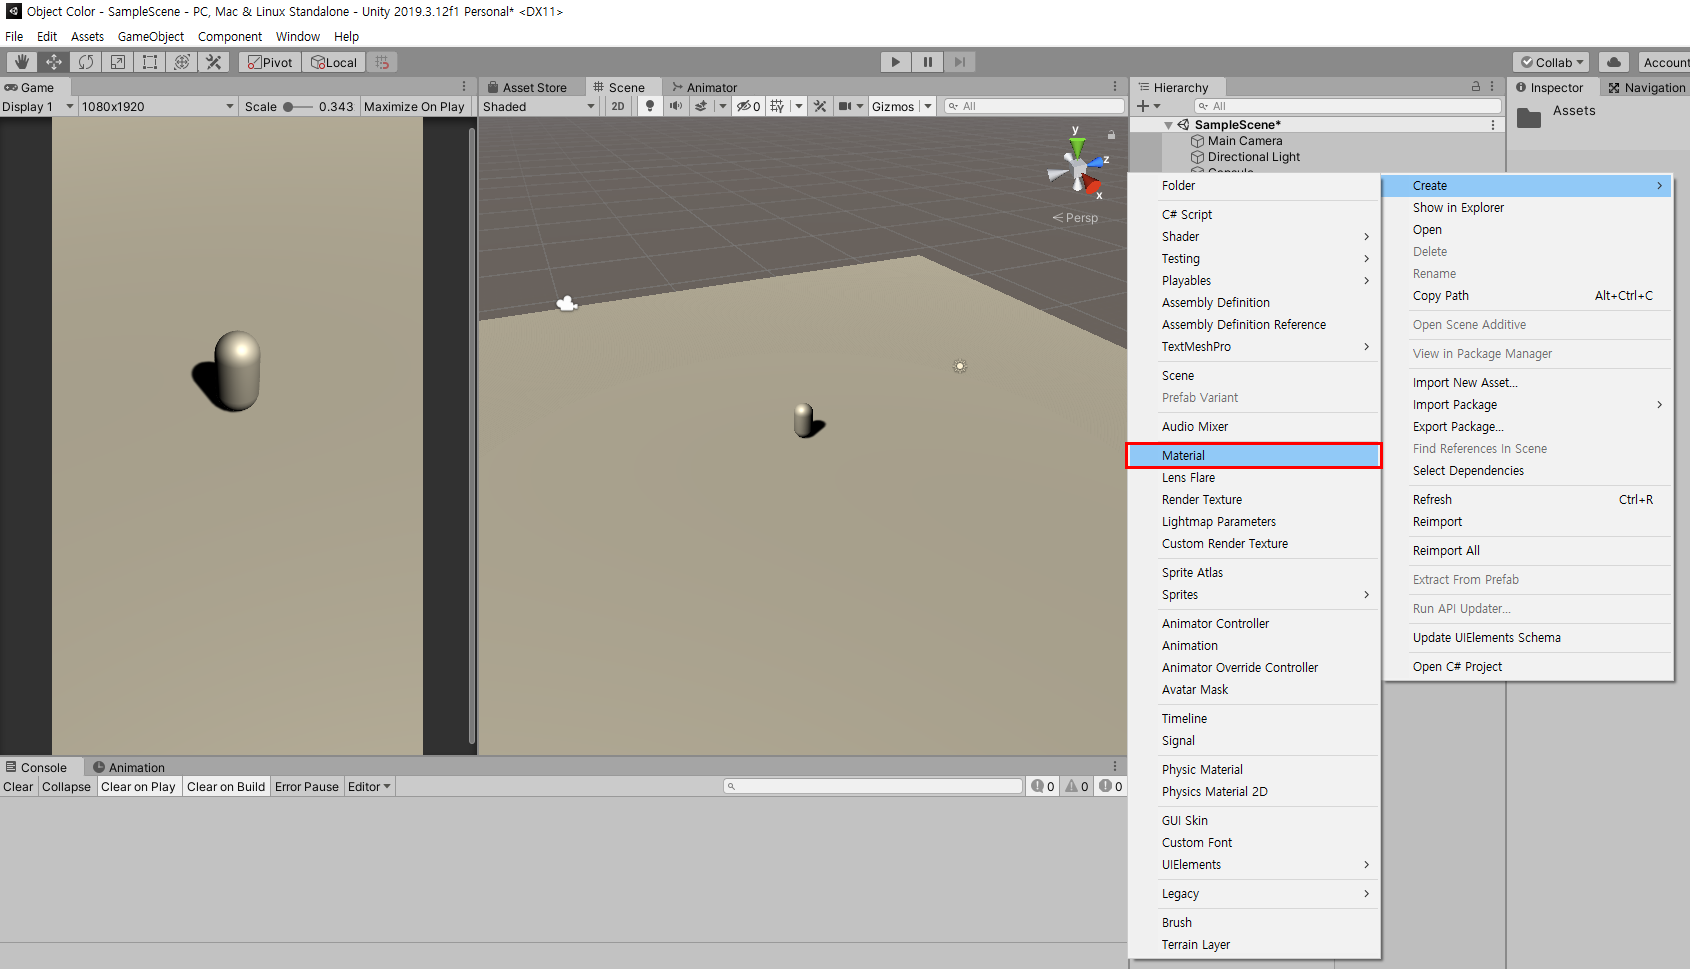Open the Console Editor dropdown
The width and height of the screenshot is (1690, 969).
pos(369,787)
